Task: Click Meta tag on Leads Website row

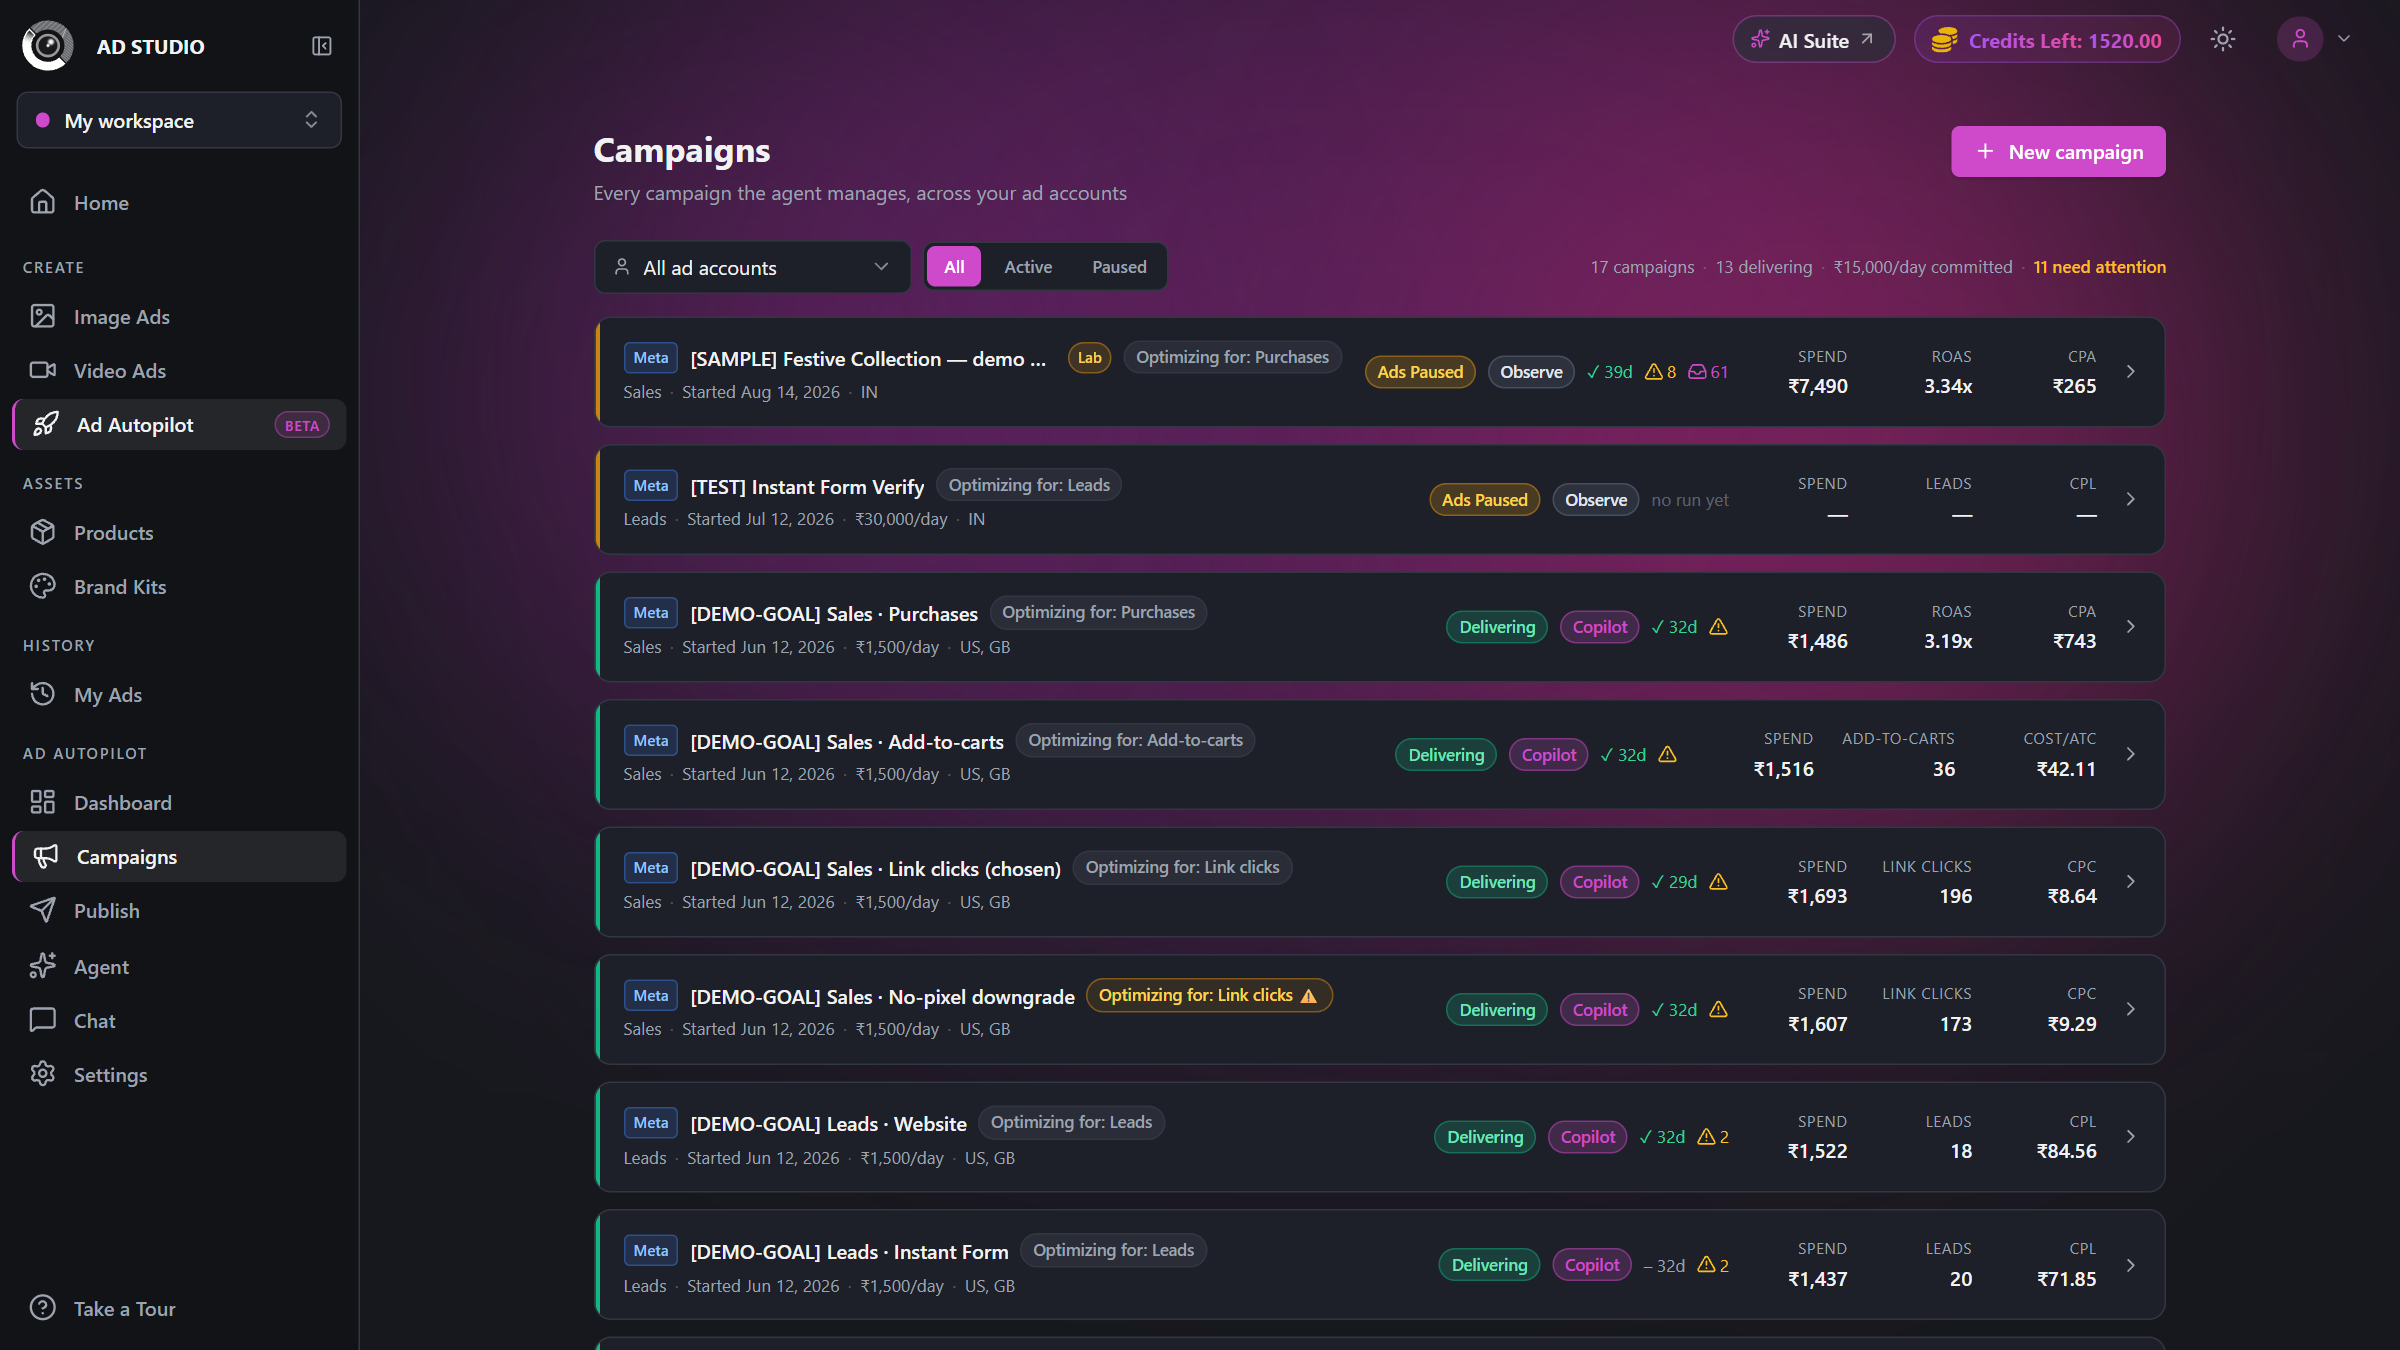Action: (x=650, y=1123)
